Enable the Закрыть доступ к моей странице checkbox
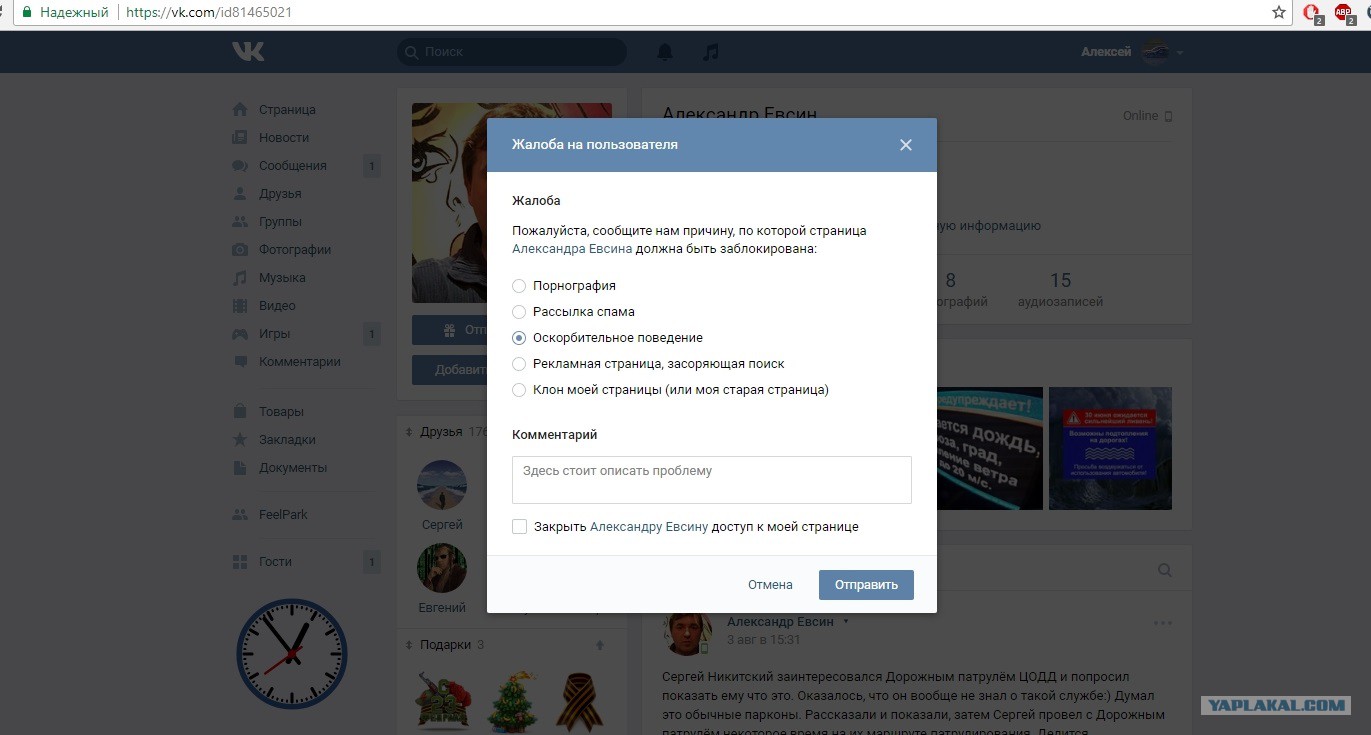The width and height of the screenshot is (1371, 735). (x=519, y=527)
